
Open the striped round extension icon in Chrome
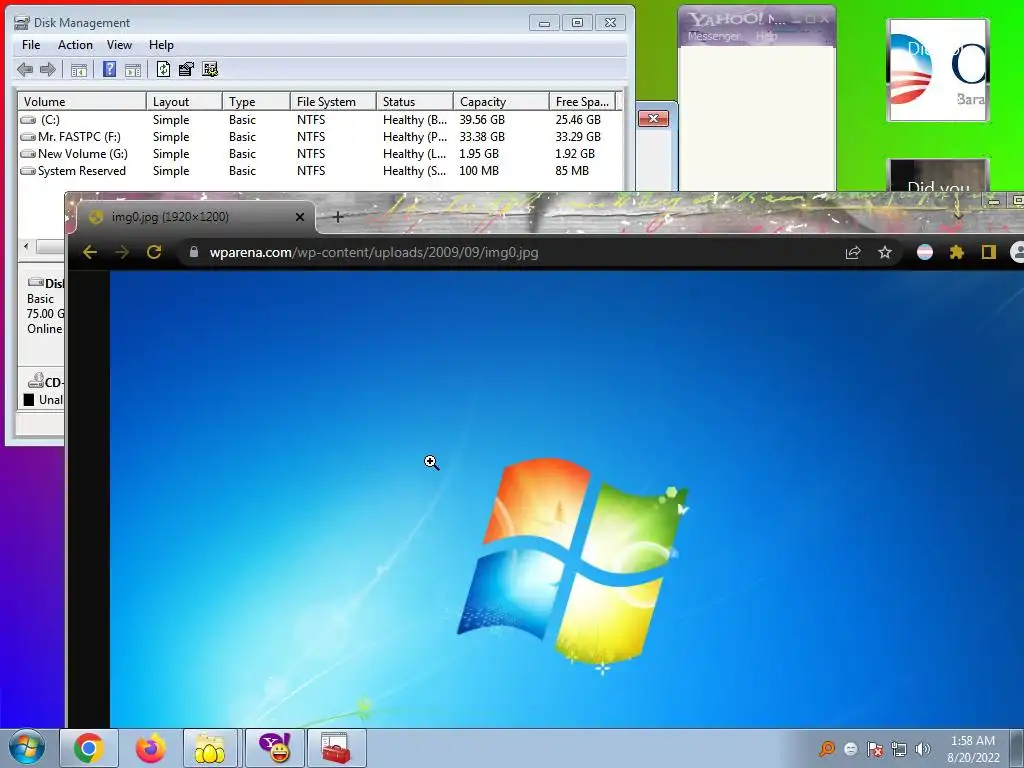click(x=925, y=252)
